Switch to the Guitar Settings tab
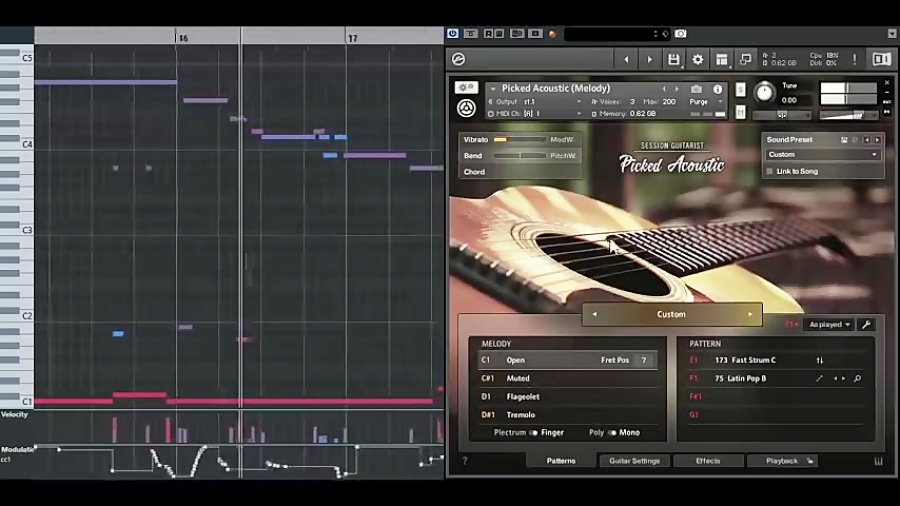 click(634, 461)
